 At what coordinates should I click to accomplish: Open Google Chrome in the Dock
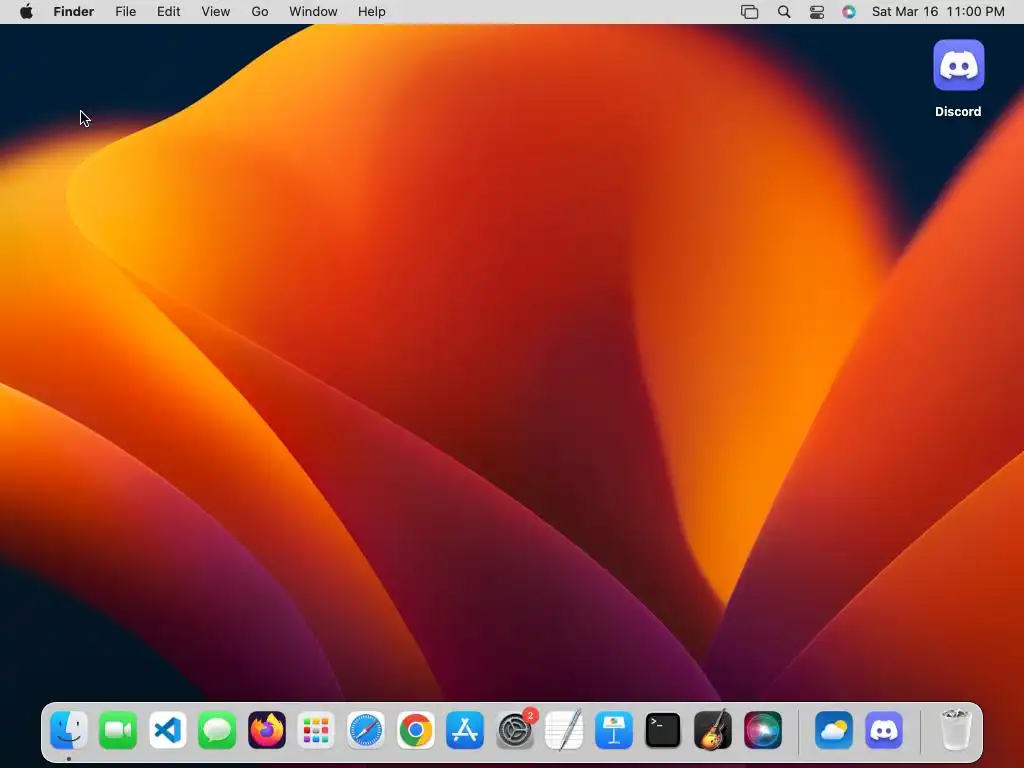pyautogui.click(x=415, y=729)
